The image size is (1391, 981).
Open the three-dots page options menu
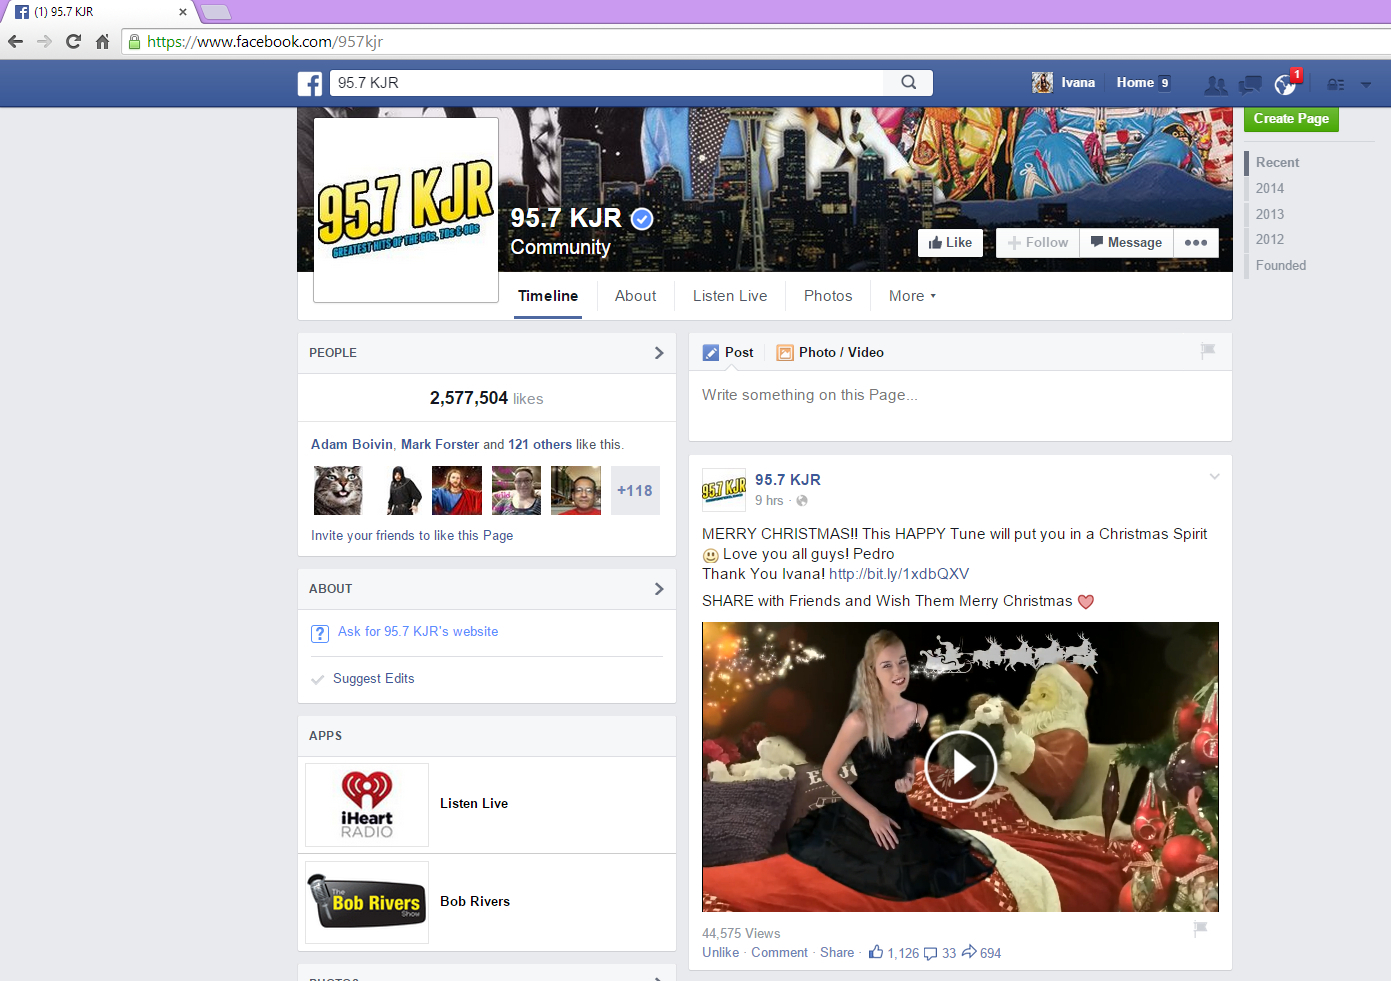click(x=1196, y=243)
